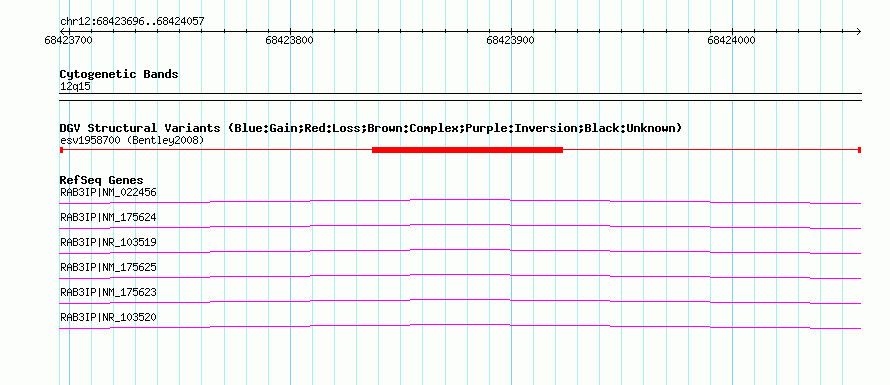890x385 pixels.
Task: Select transcript RAB3IP|NM_175625 label
Action: 108,267
